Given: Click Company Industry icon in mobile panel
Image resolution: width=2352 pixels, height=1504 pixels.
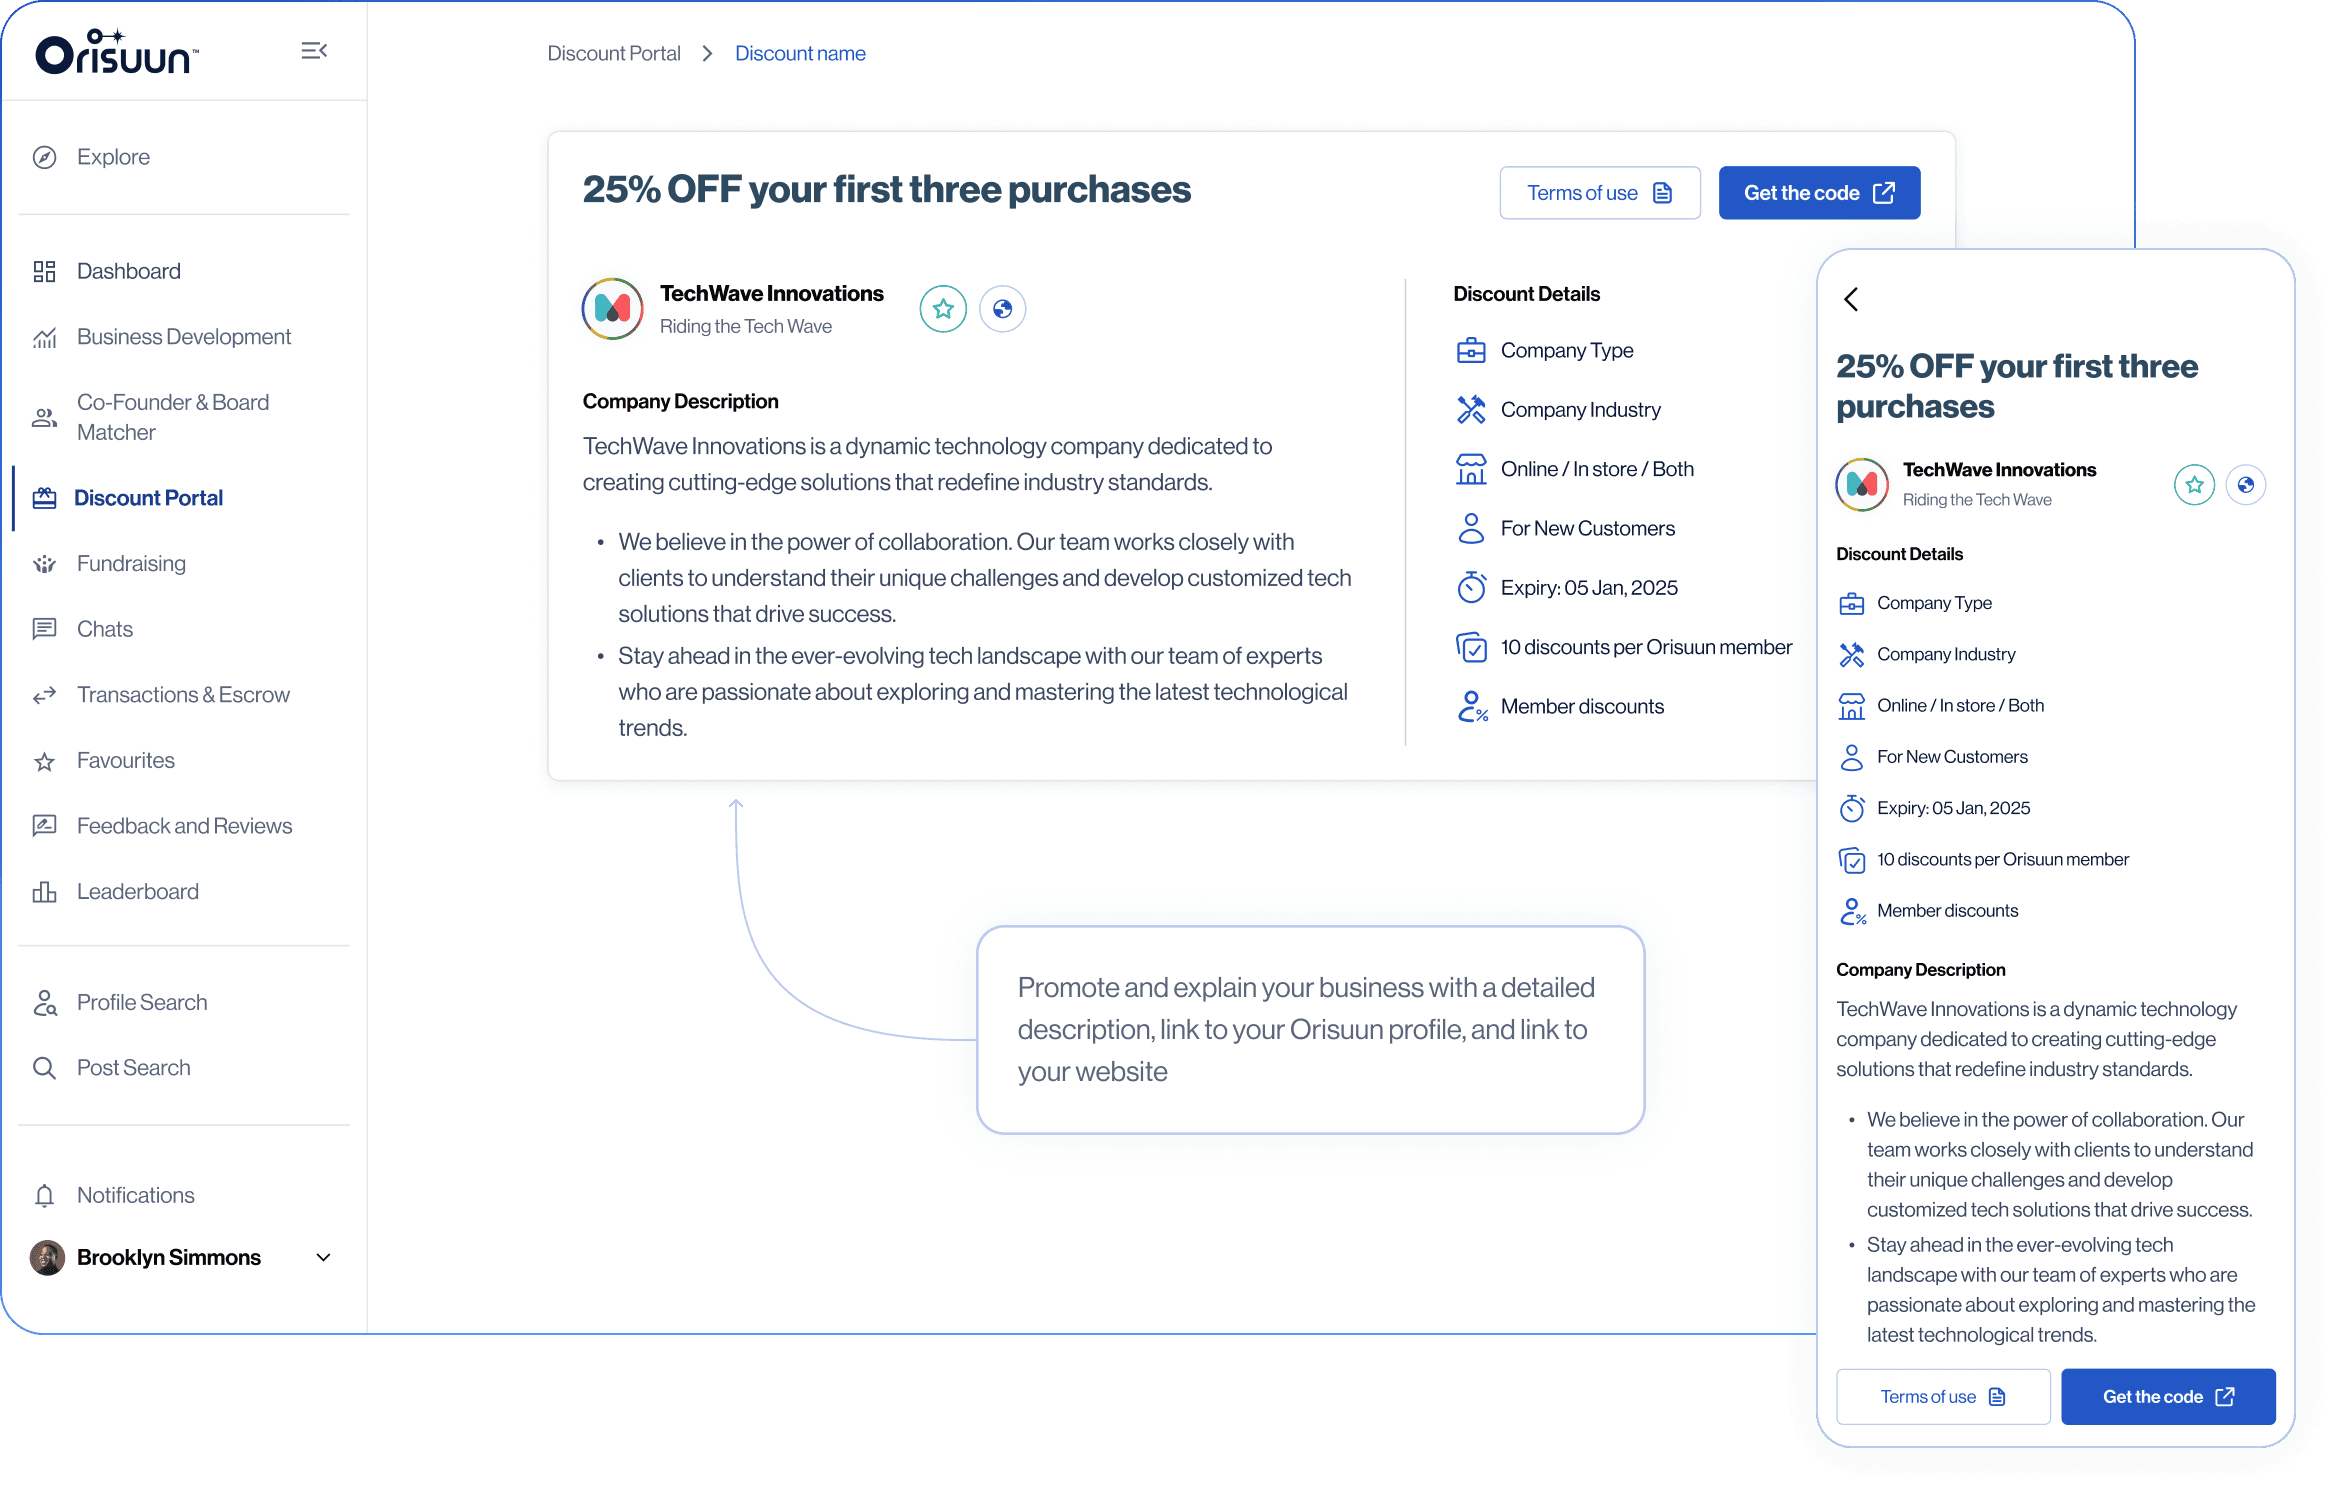Looking at the screenshot, I should [1852, 655].
